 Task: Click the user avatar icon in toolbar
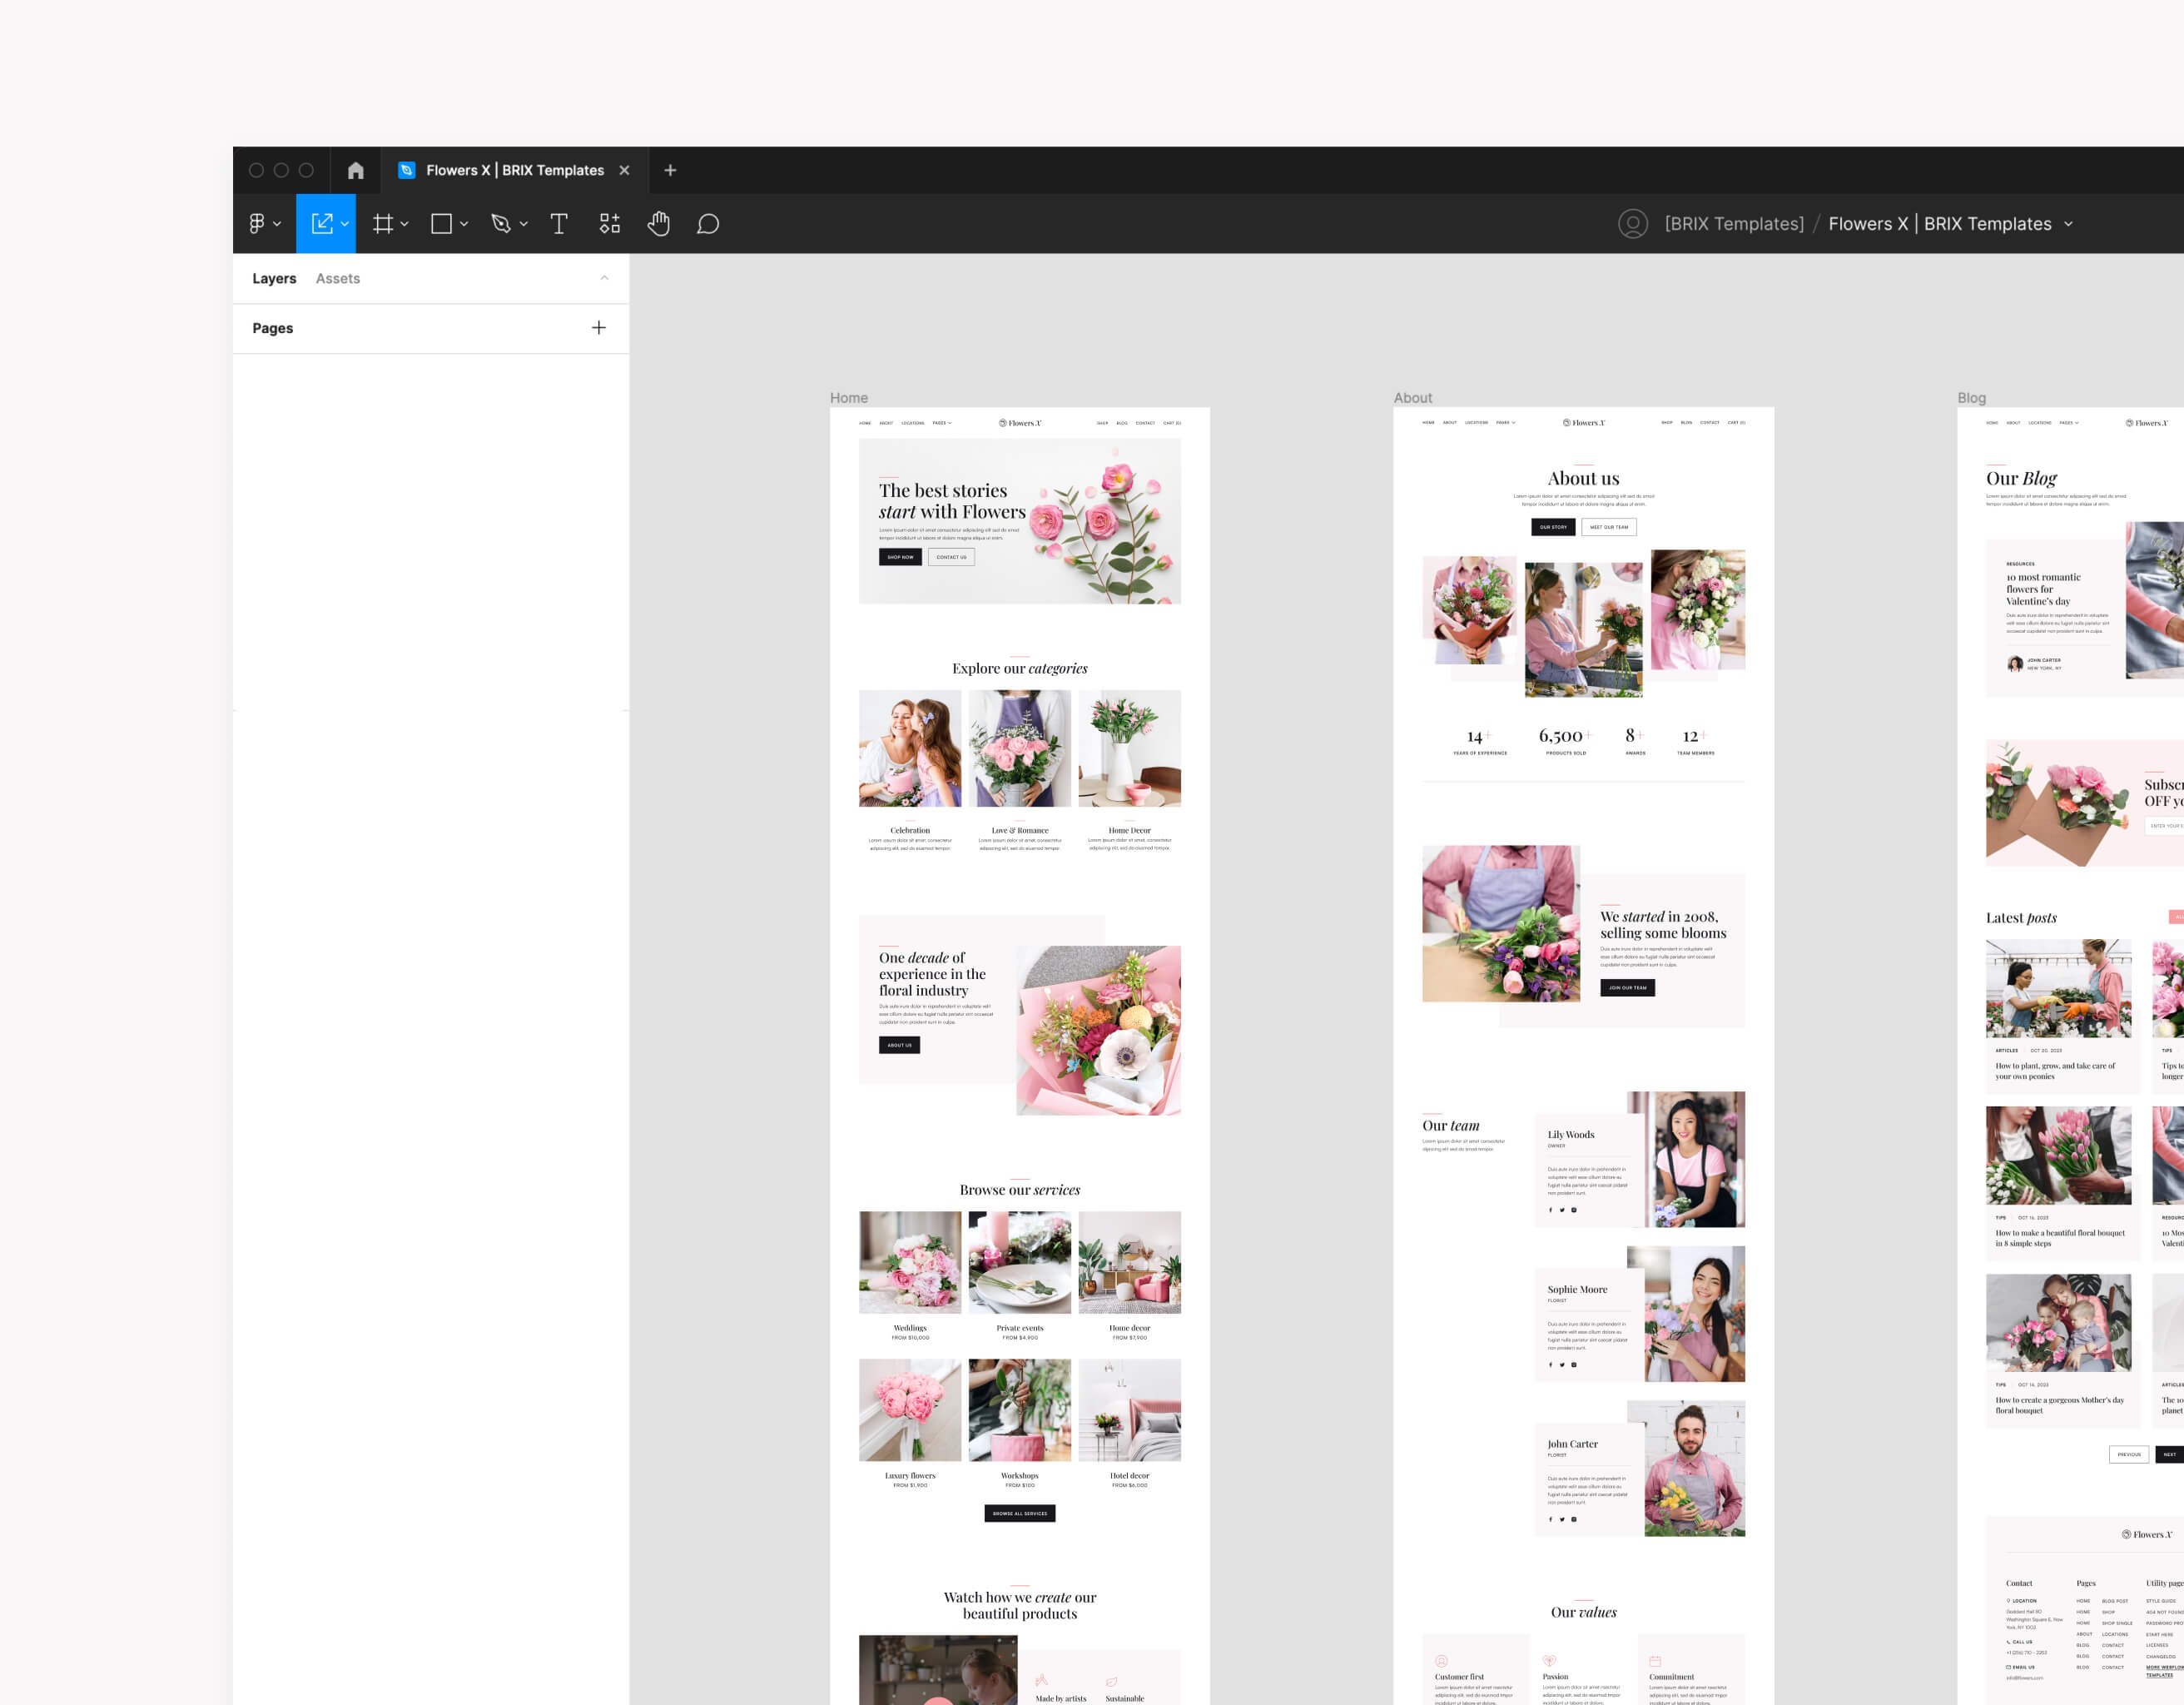click(x=1633, y=224)
